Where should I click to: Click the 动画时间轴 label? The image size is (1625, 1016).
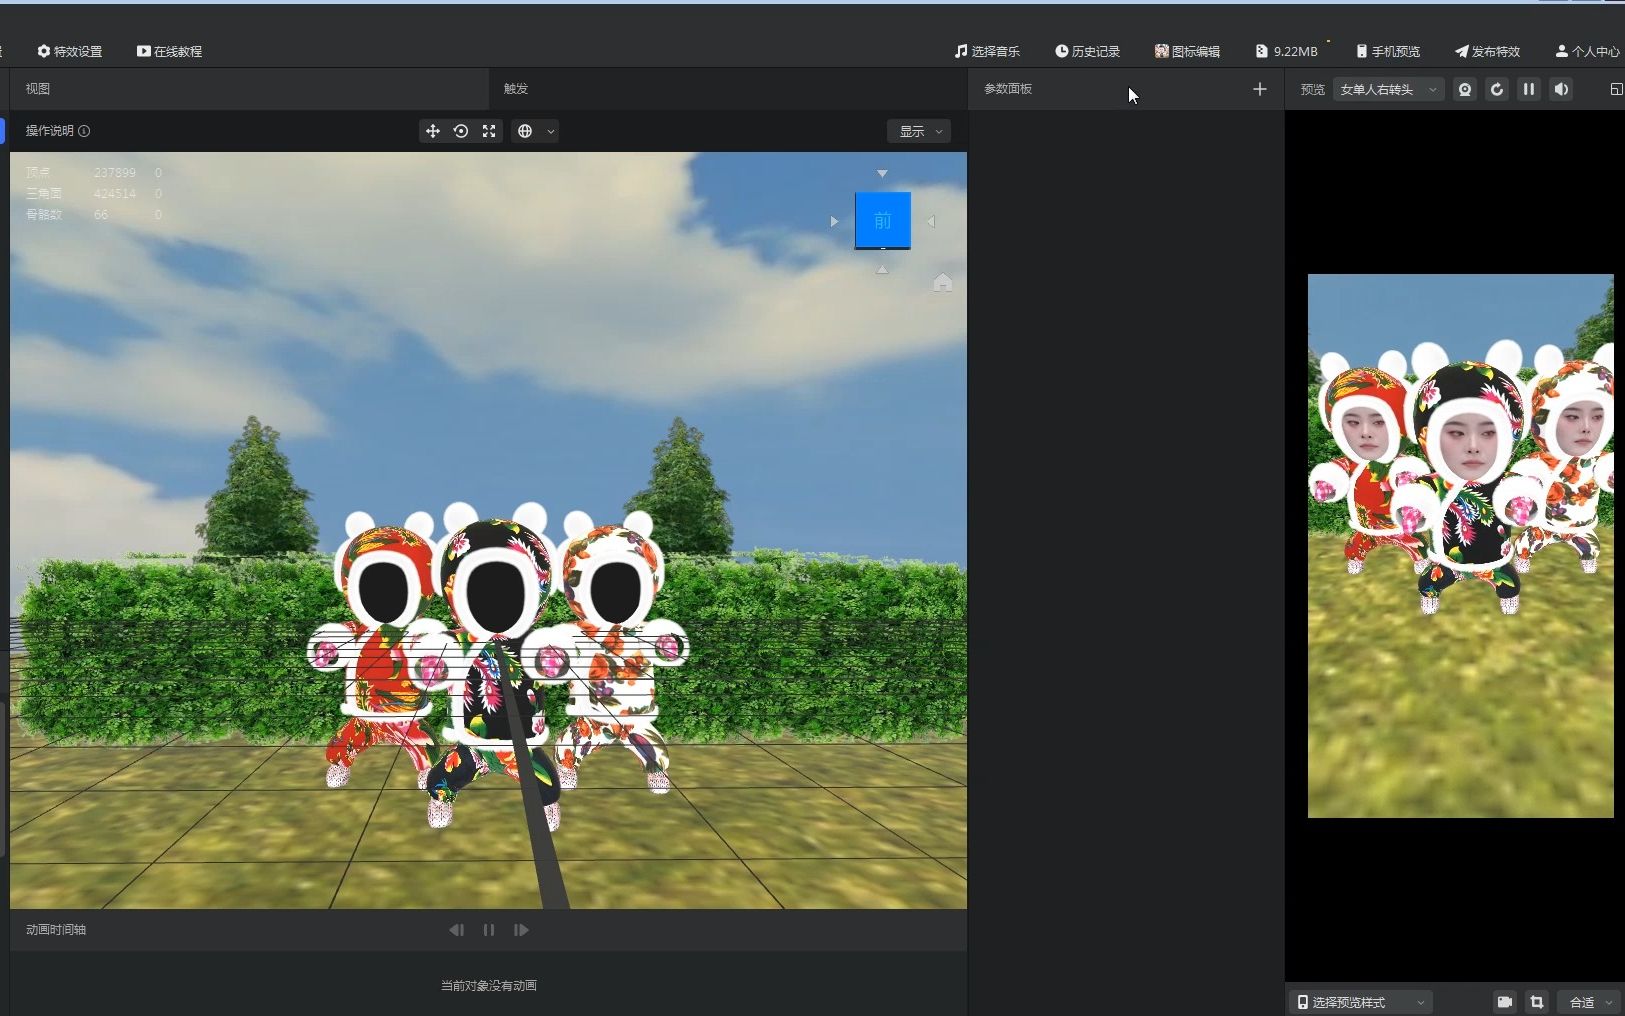56,930
